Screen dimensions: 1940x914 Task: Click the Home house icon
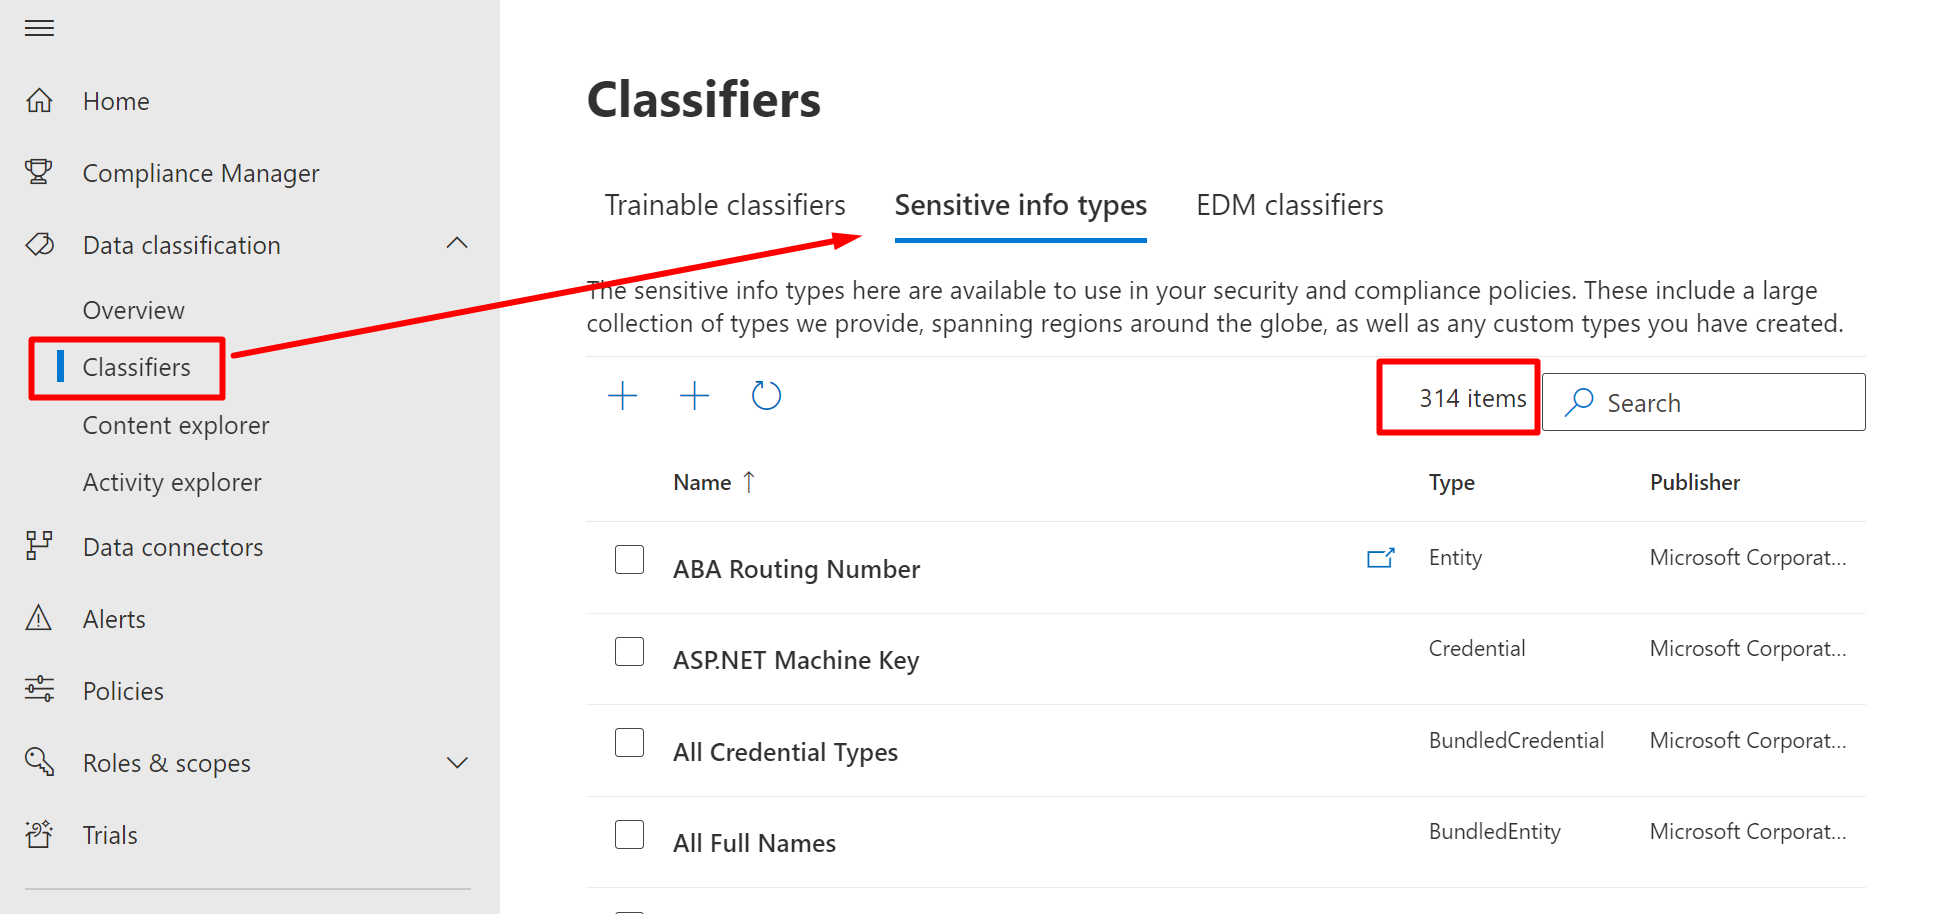click(x=39, y=101)
